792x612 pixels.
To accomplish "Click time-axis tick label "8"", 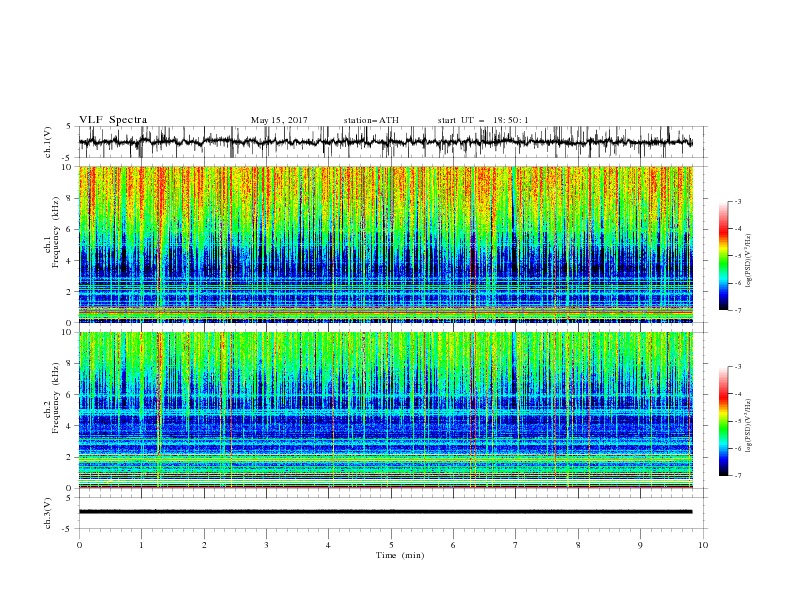I will (578, 545).
